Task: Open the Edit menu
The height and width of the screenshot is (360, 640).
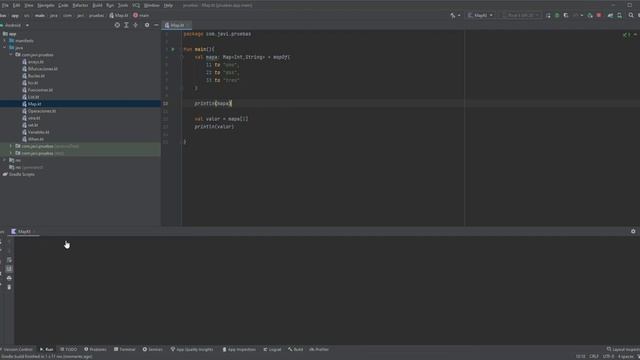Action: click(x=16, y=5)
